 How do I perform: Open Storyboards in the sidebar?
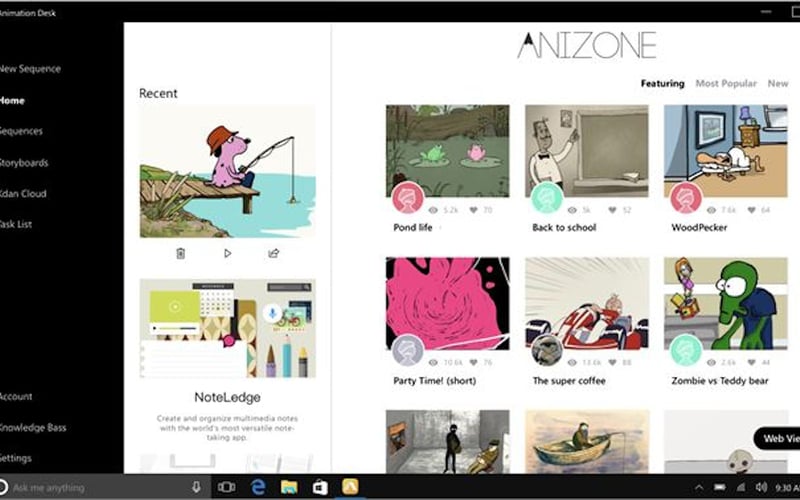24,163
